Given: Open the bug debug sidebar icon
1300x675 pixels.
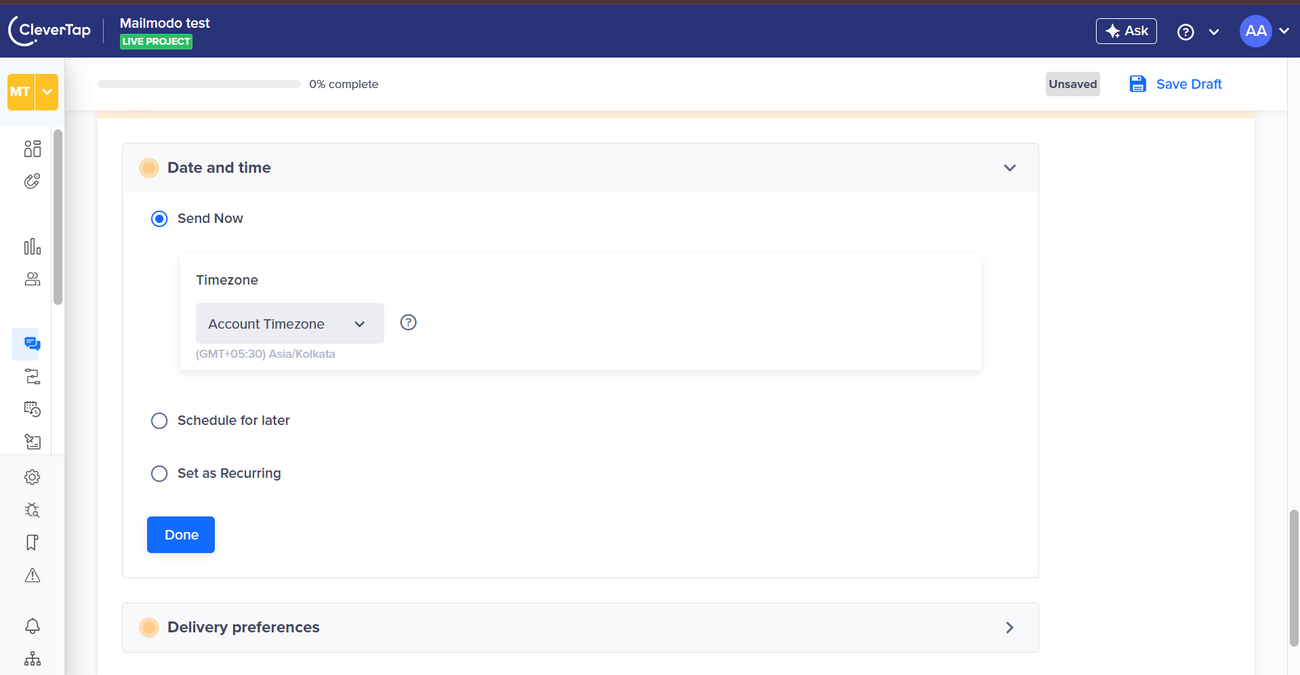Looking at the screenshot, I should click(x=32, y=510).
